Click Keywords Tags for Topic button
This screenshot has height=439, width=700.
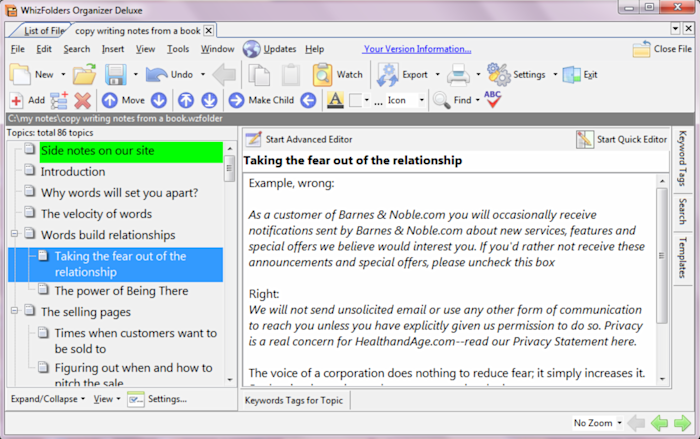[294, 400]
